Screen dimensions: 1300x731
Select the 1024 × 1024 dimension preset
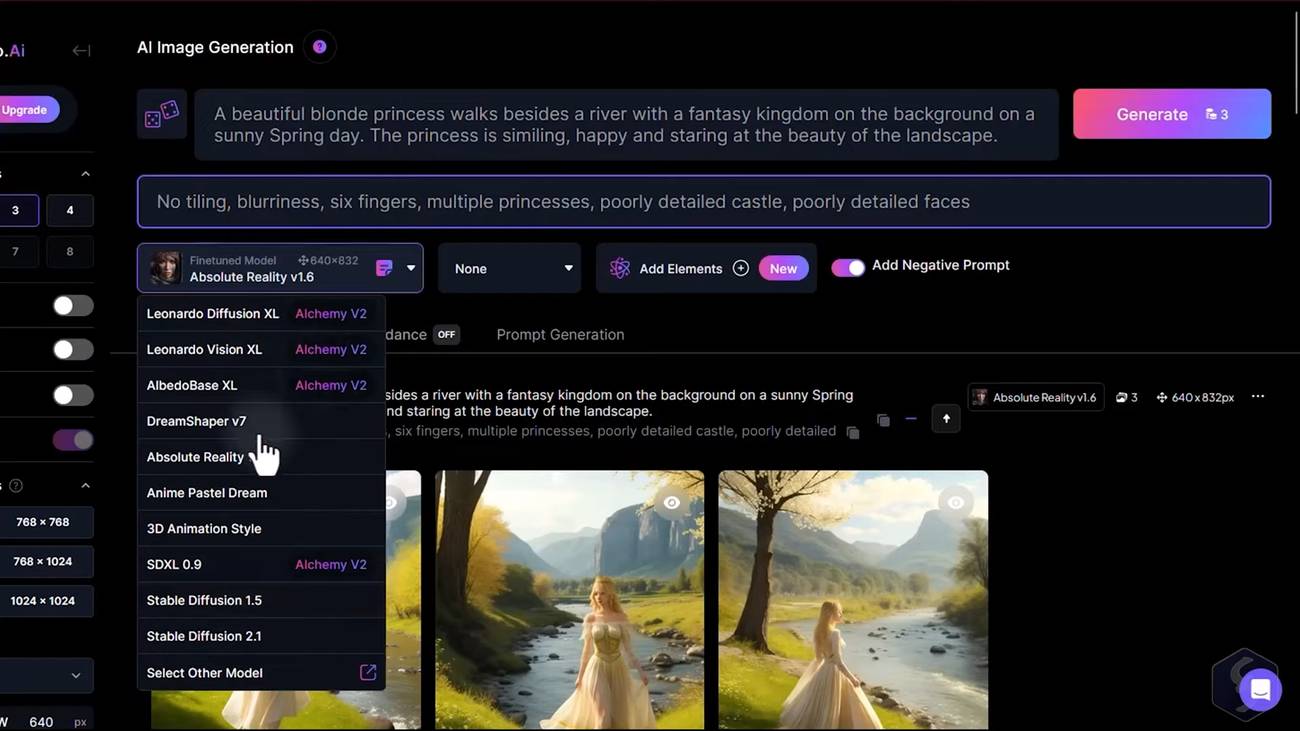point(44,601)
